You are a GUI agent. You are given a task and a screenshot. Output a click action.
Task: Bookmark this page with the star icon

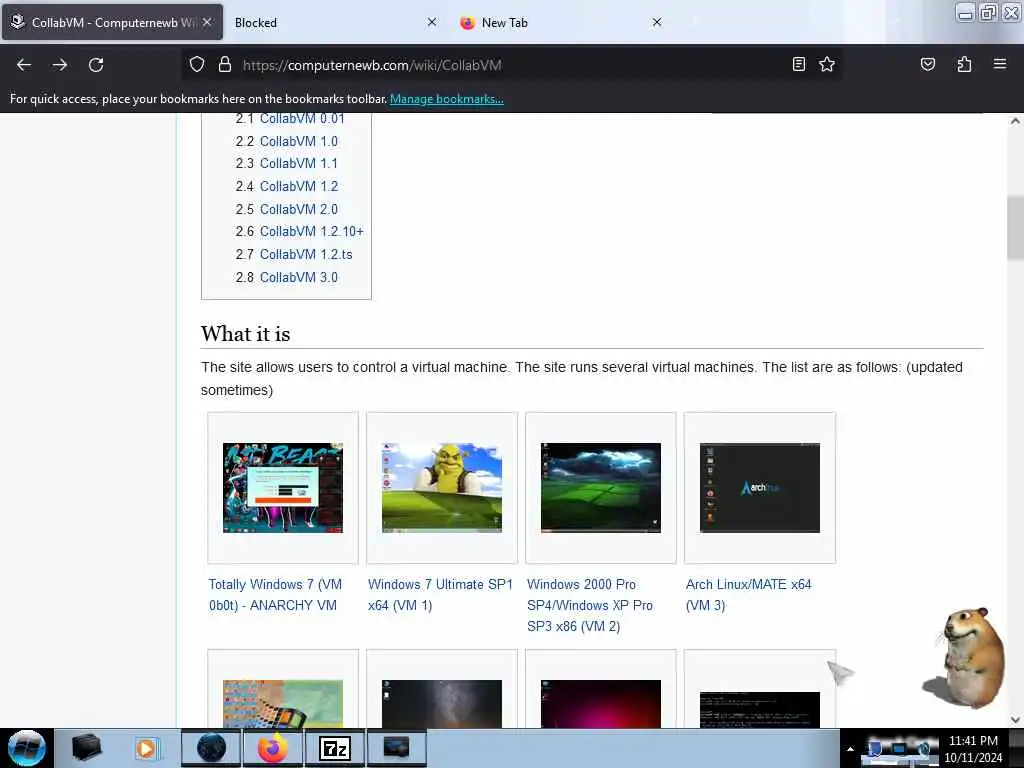click(827, 64)
